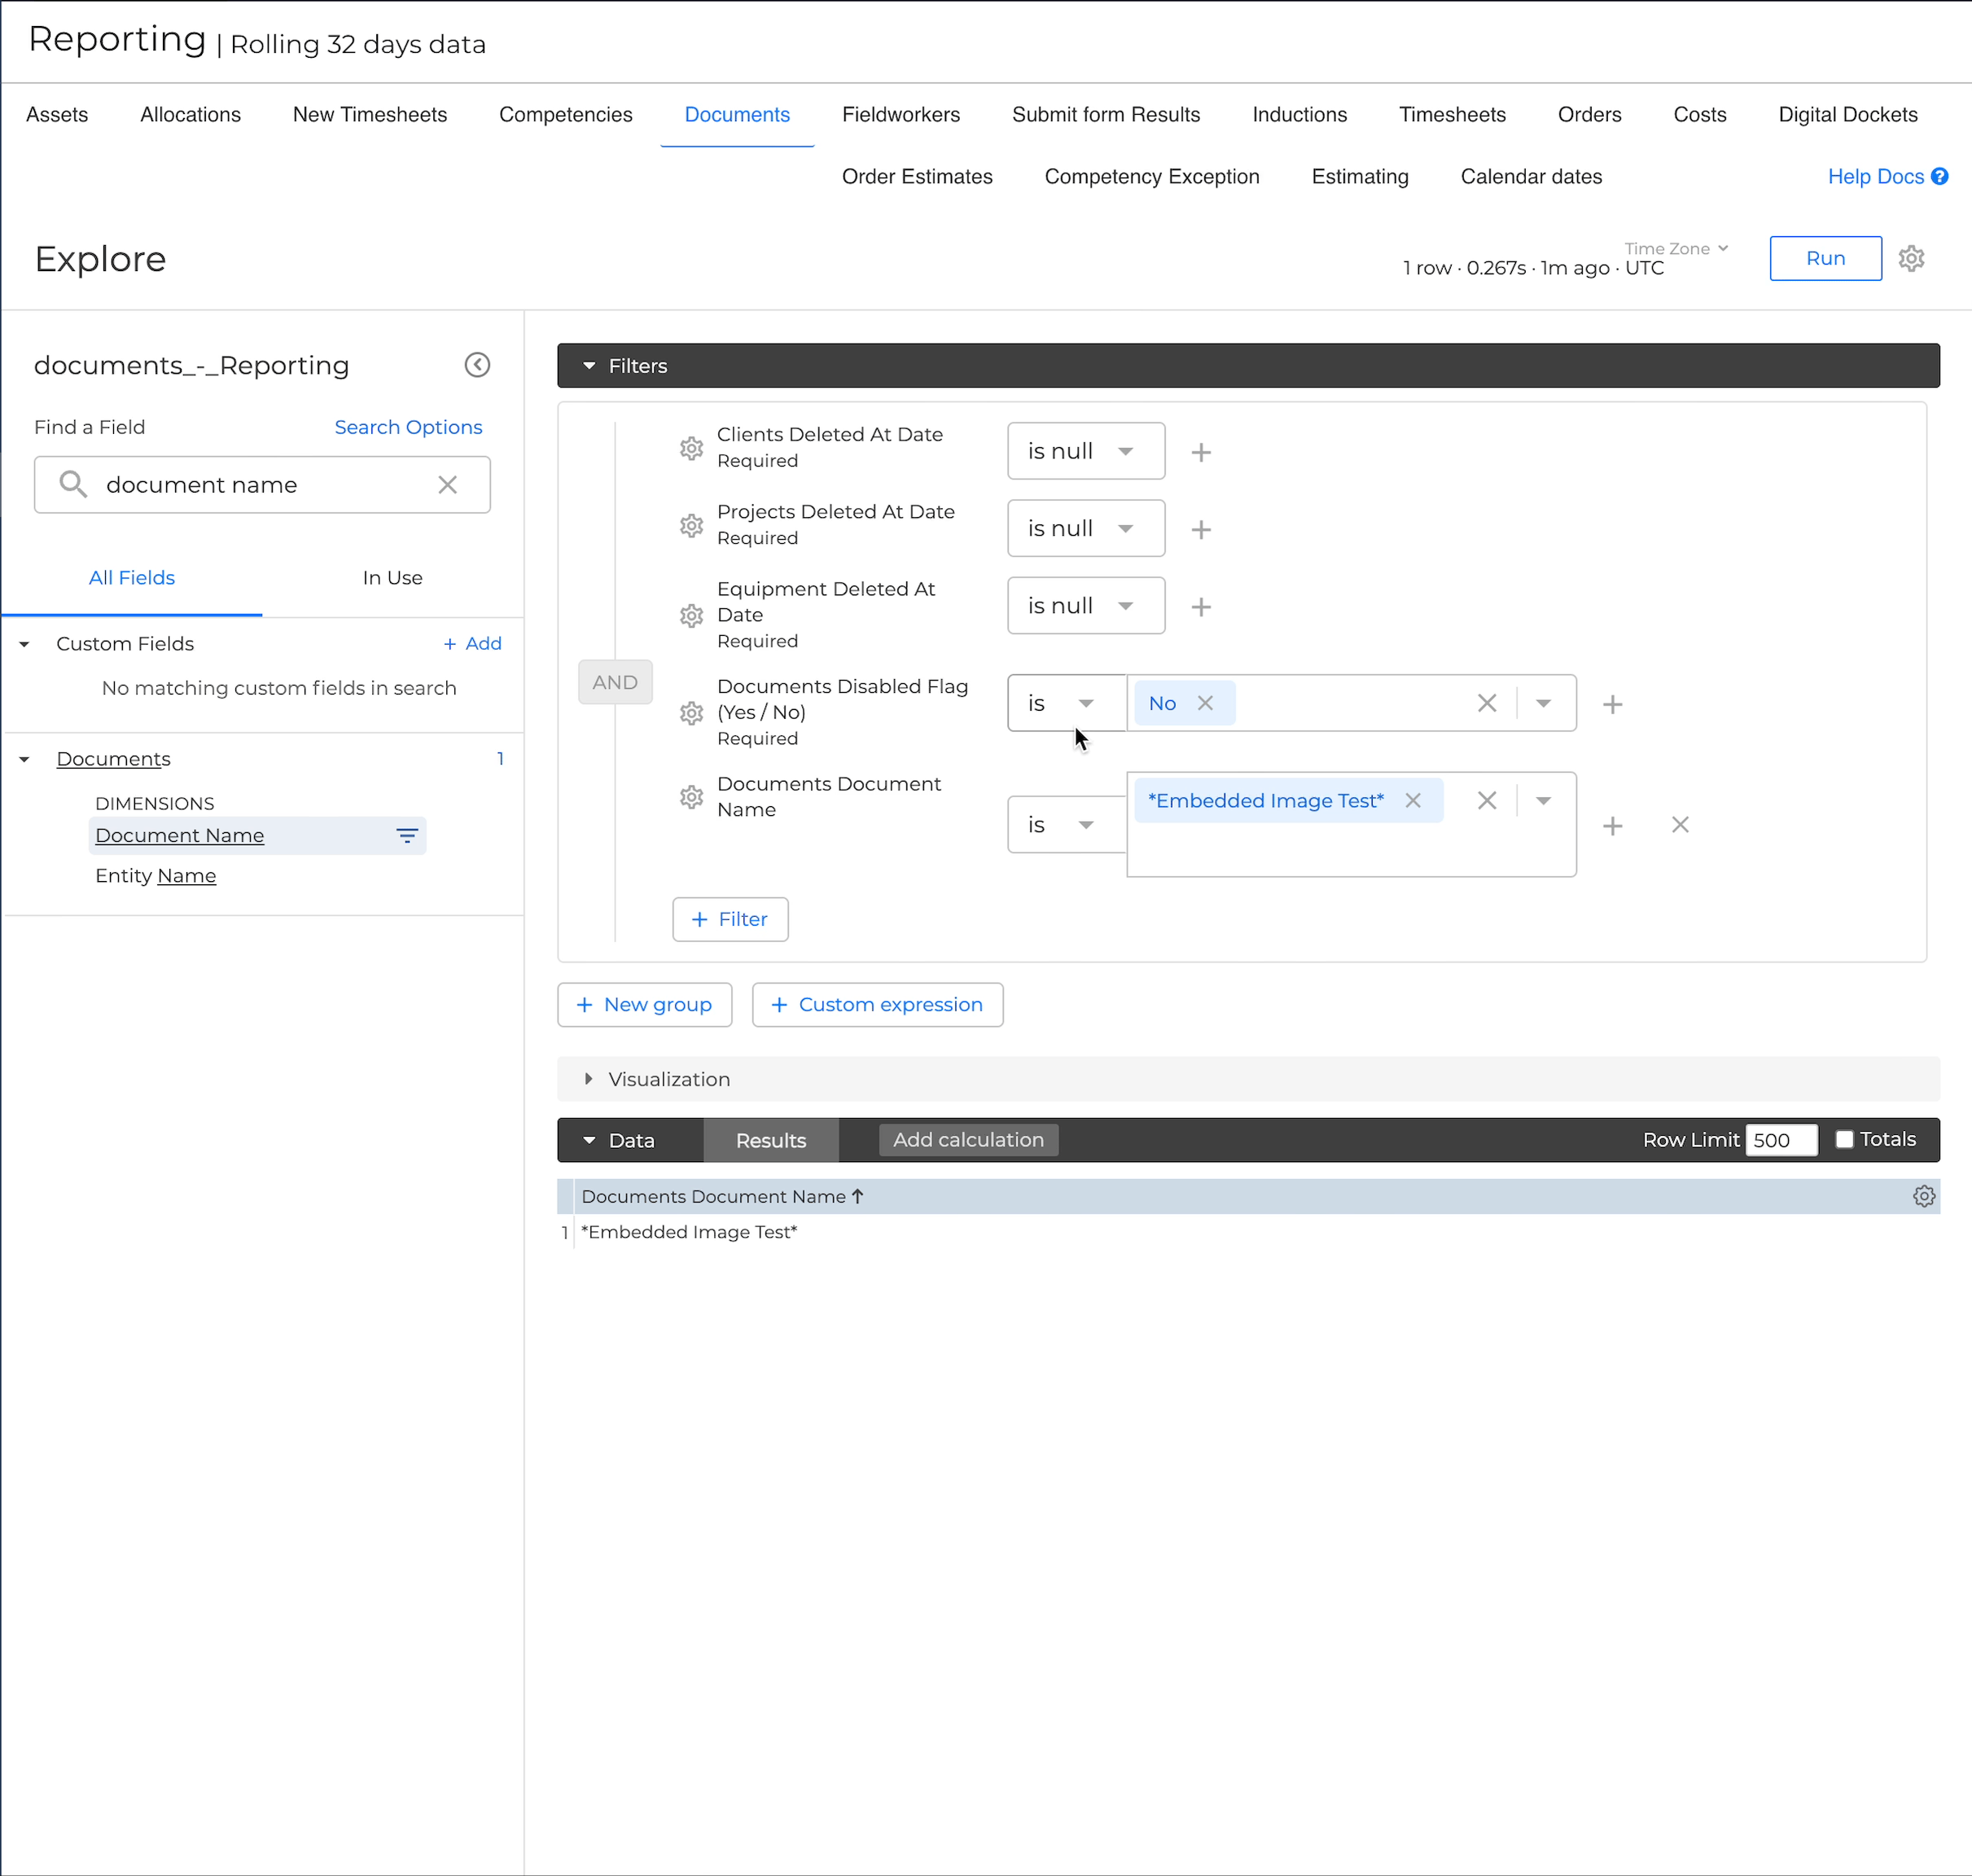Clear the document name search with the X icon
The width and height of the screenshot is (1972, 1876).
point(447,484)
